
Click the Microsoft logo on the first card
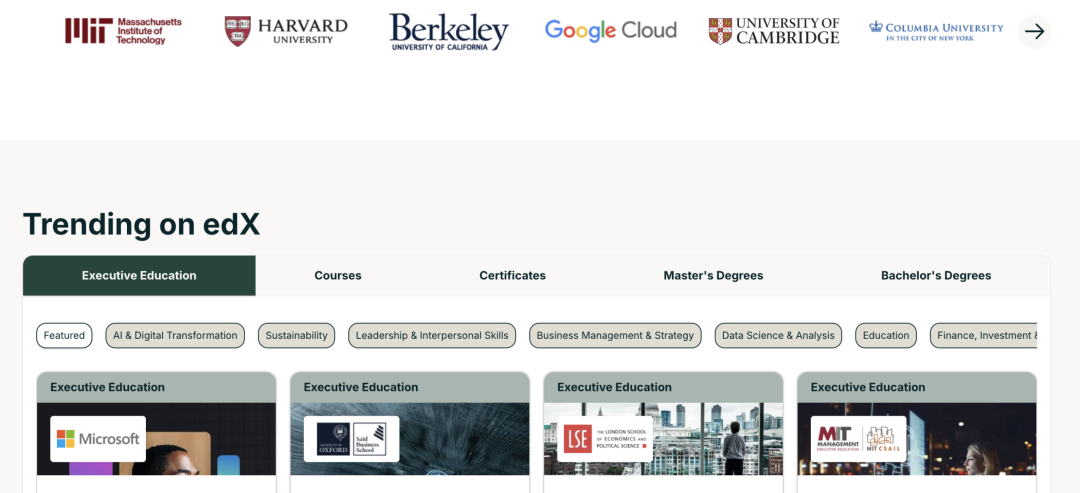(x=98, y=439)
